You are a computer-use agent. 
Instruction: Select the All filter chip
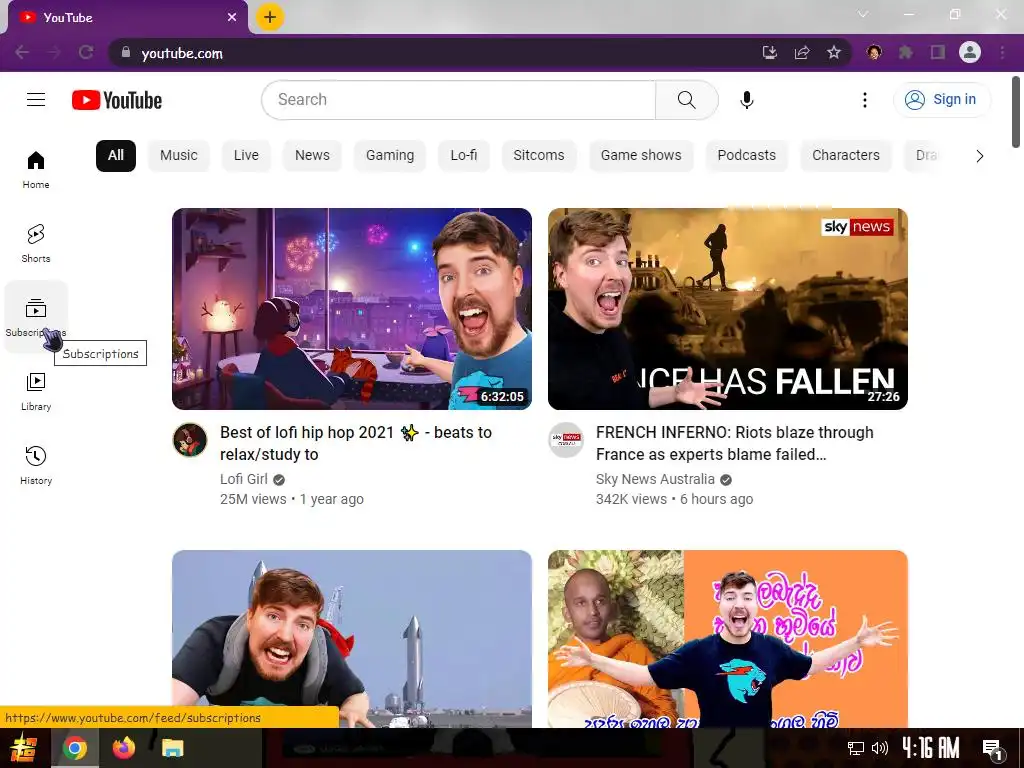pos(116,155)
